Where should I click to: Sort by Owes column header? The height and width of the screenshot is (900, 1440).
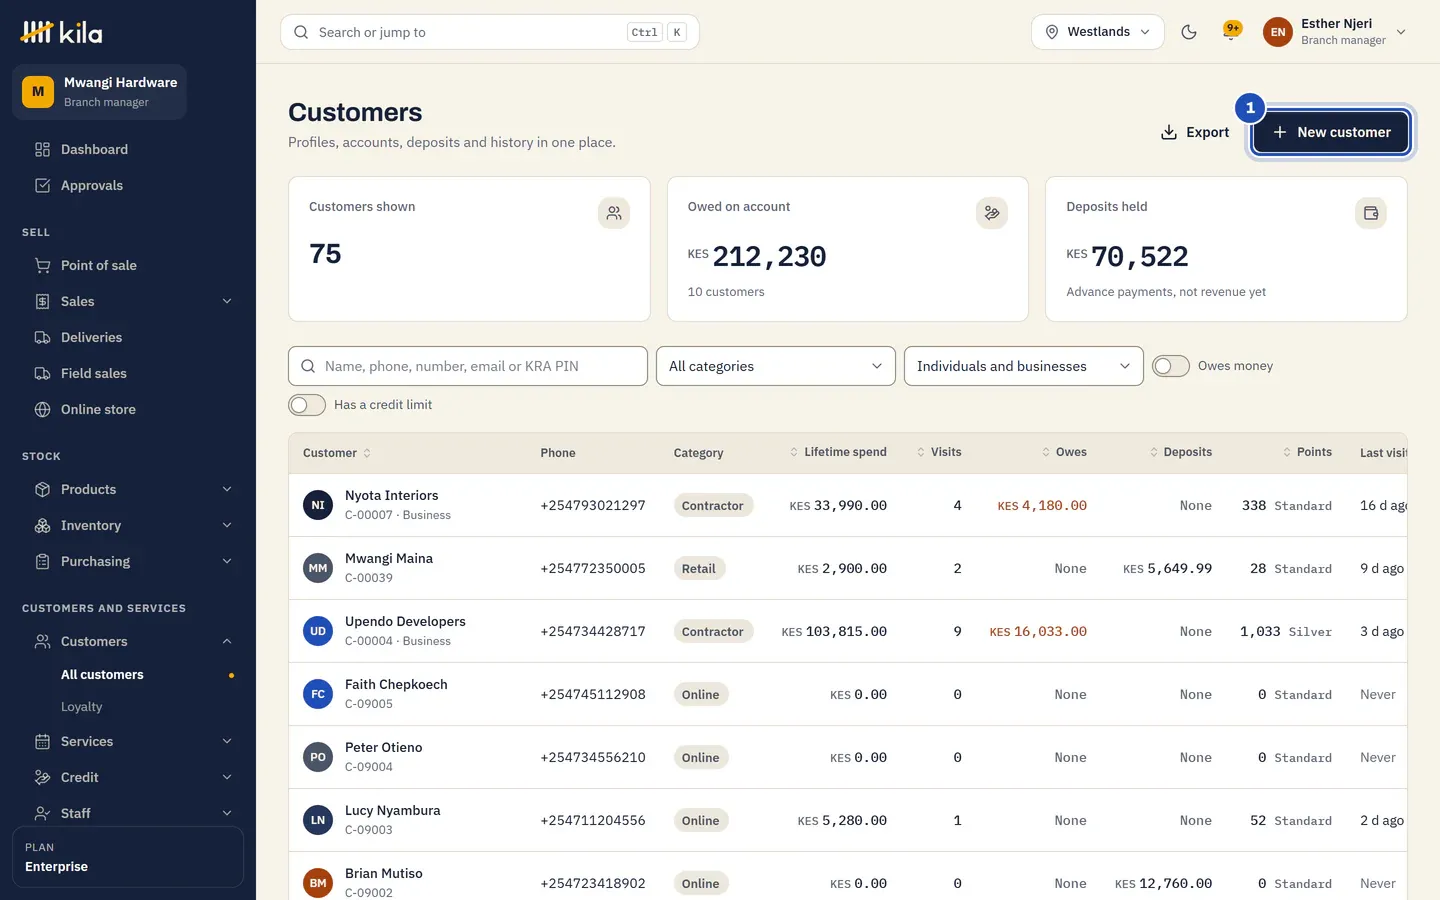tap(1064, 452)
